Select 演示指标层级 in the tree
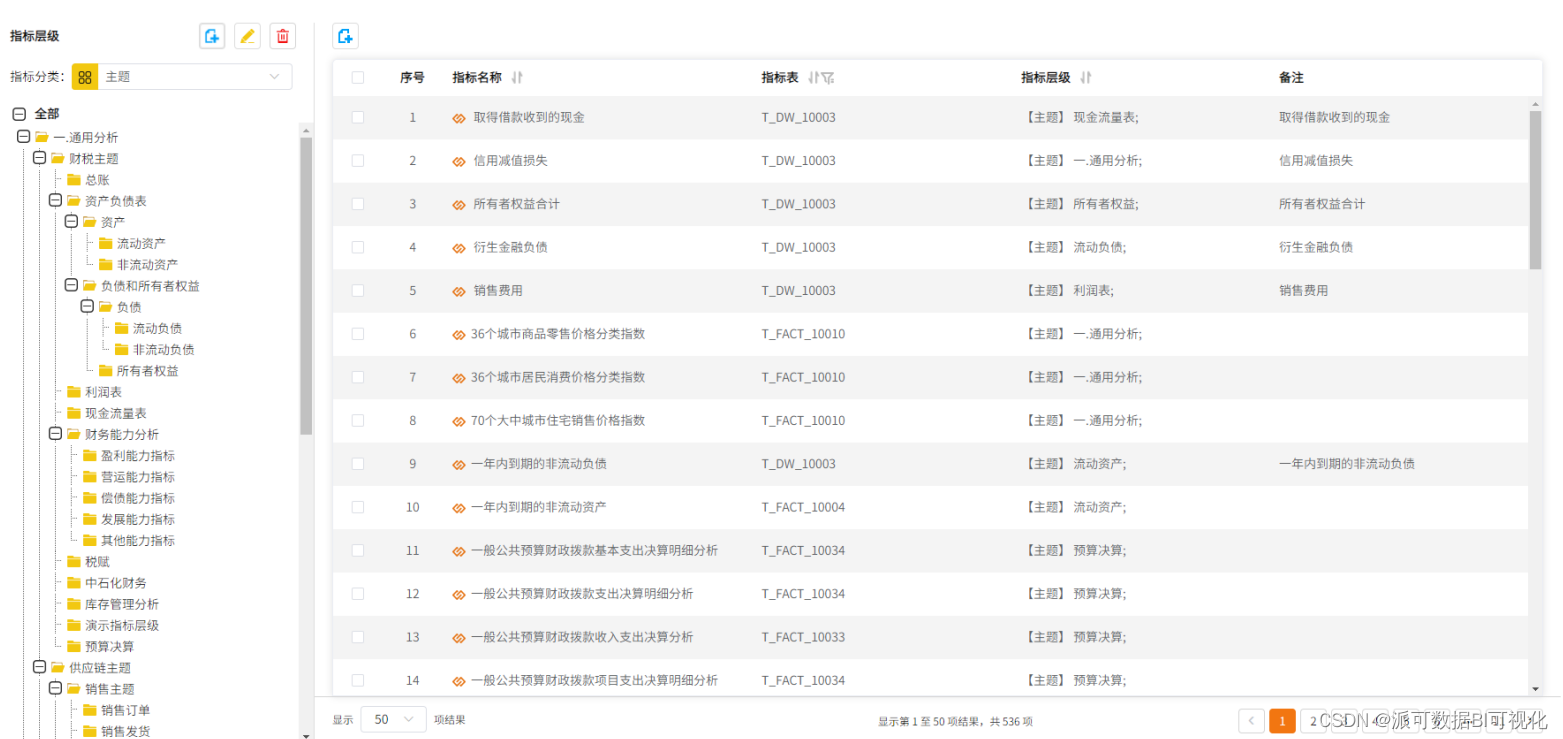The width and height of the screenshot is (1563, 739). point(122,626)
